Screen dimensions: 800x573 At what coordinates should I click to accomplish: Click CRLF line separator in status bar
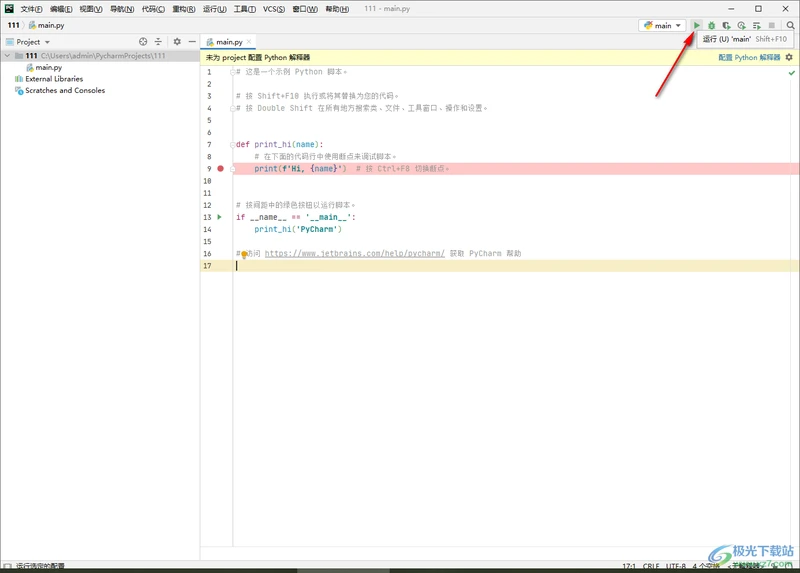651,566
